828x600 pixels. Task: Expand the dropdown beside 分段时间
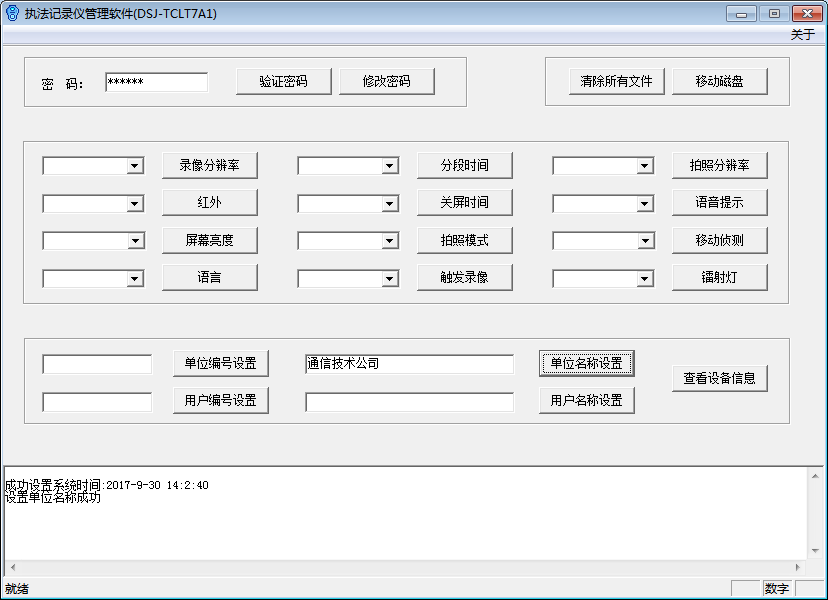(x=390, y=166)
